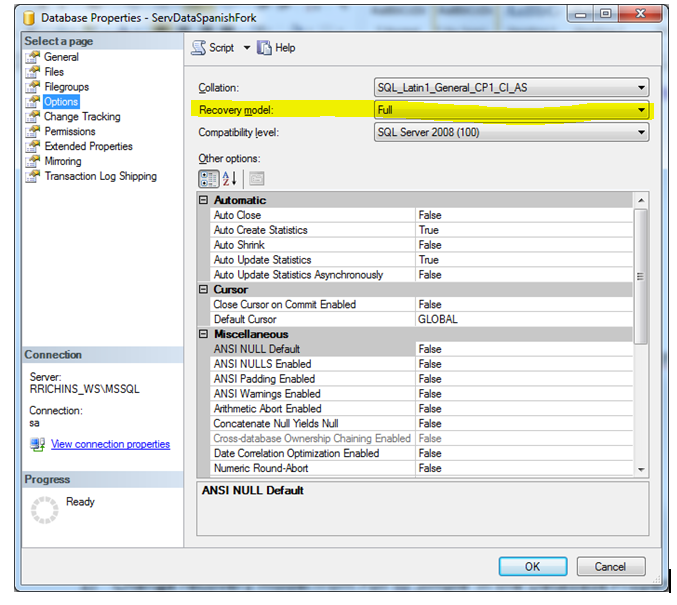Click the OK button
The height and width of the screenshot is (605, 677).
tap(533, 566)
